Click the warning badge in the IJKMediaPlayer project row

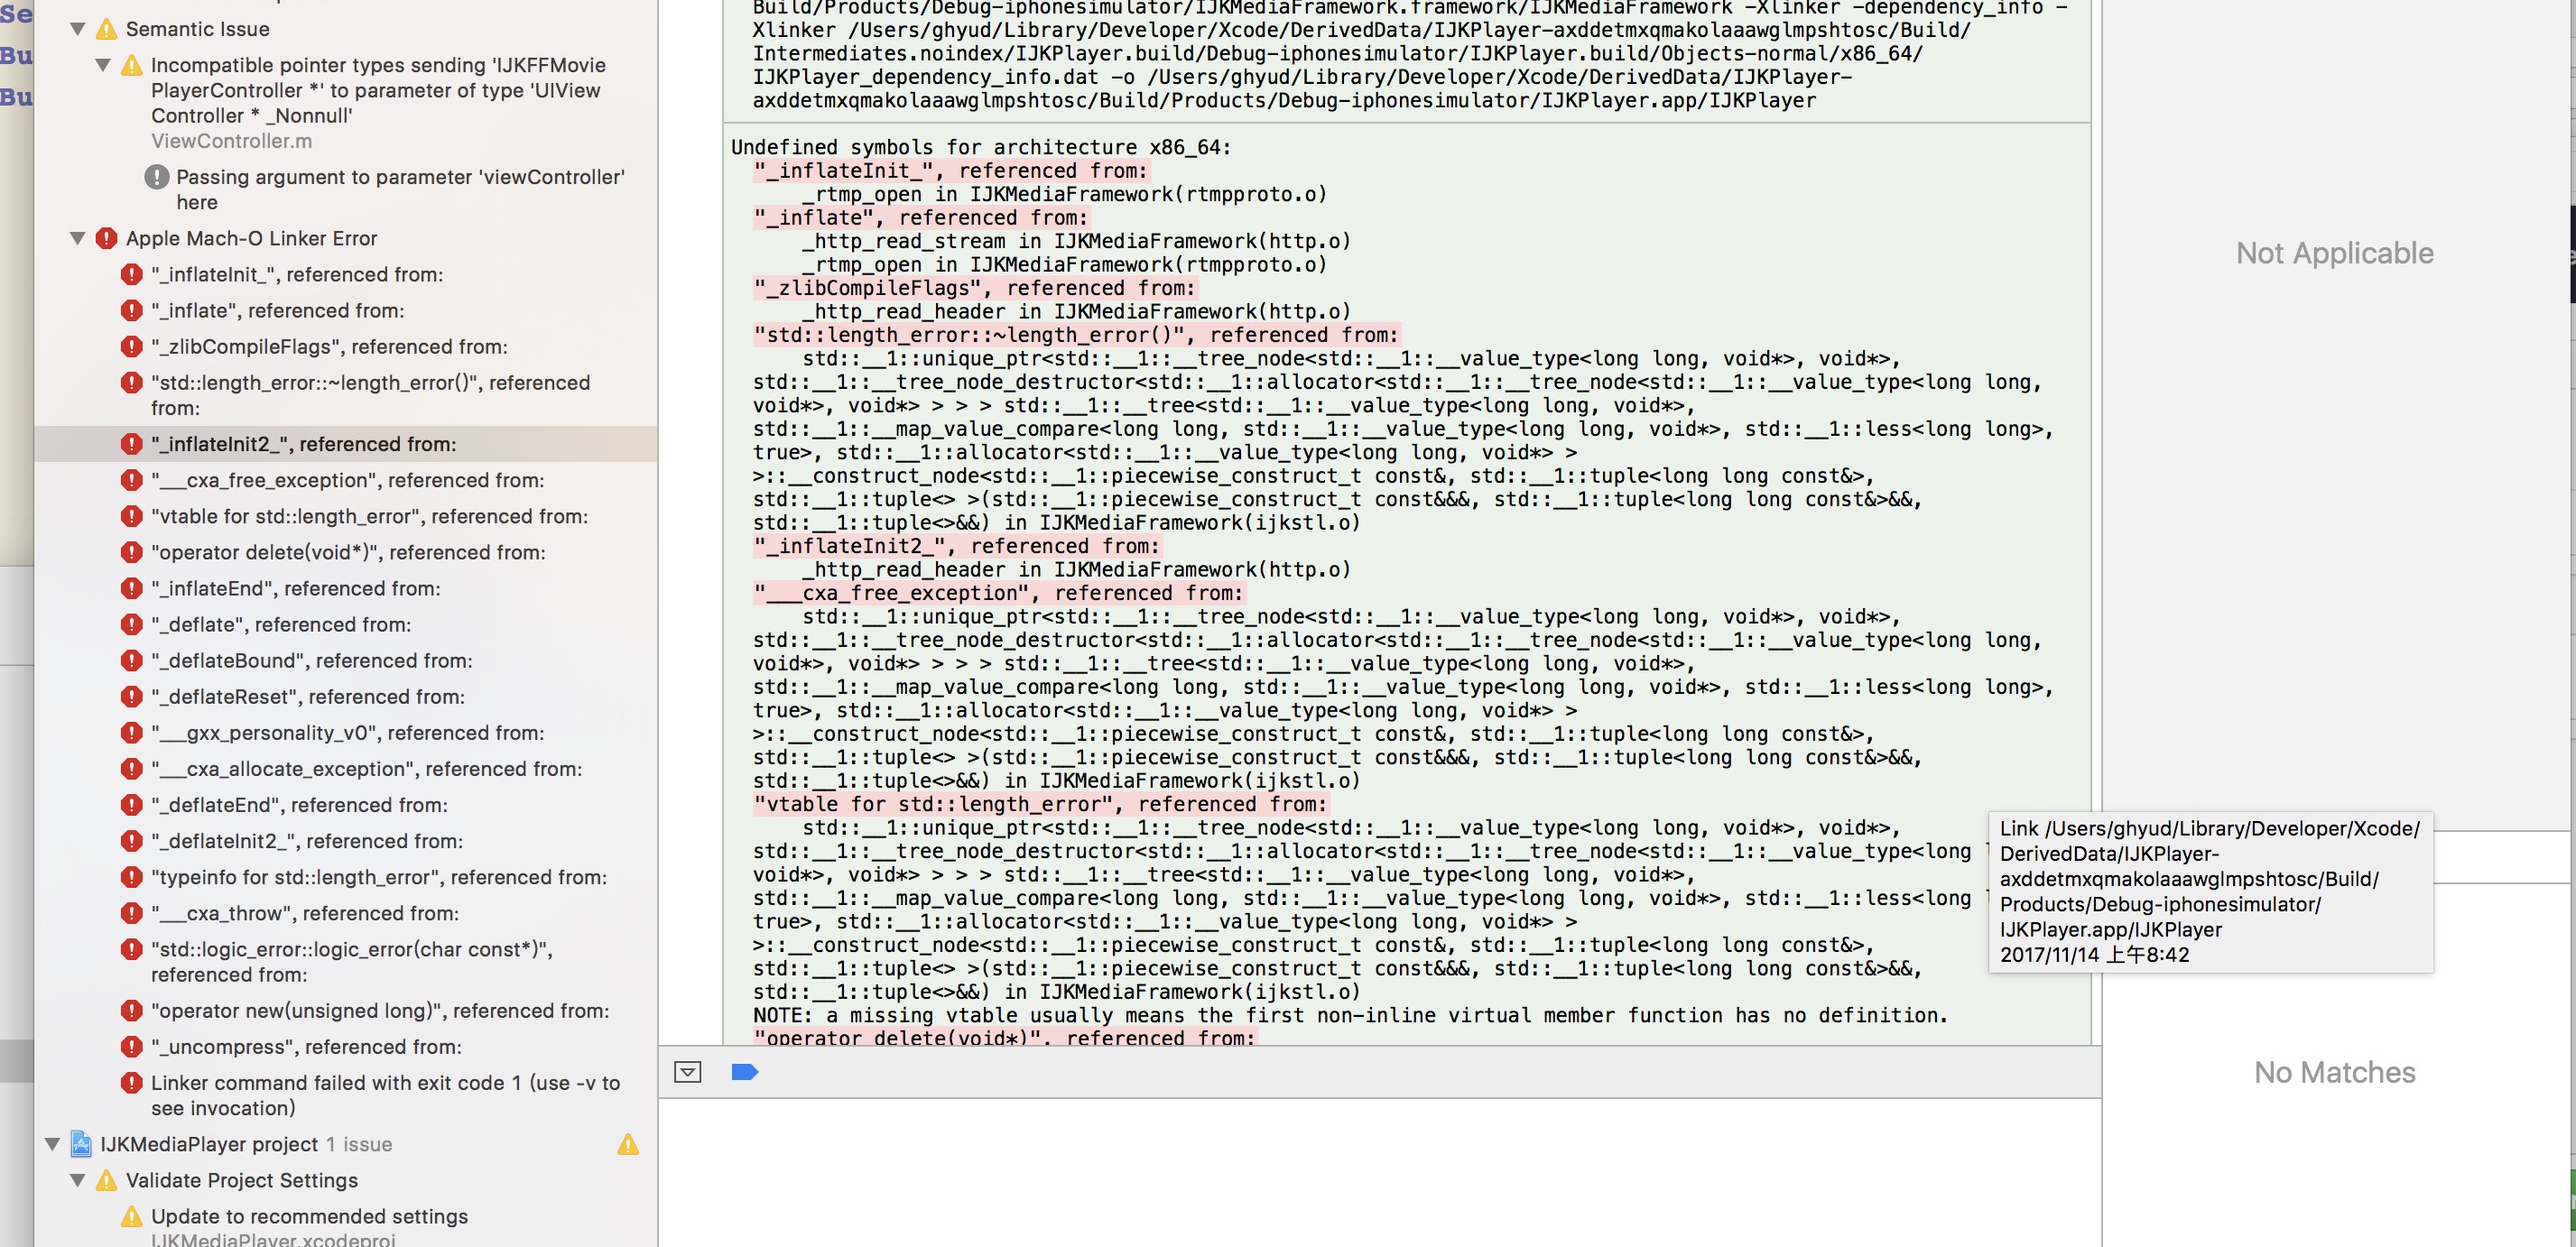(x=628, y=1144)
